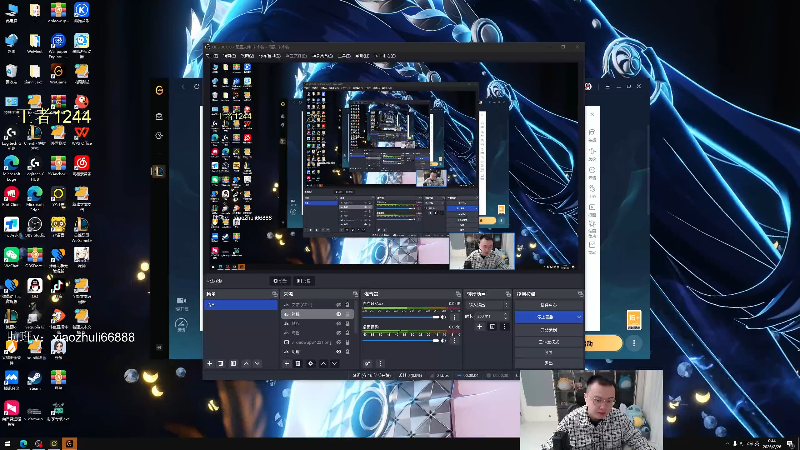
Task: Pop out the Audio Mixer dock header icon
Action: (458, 294)
